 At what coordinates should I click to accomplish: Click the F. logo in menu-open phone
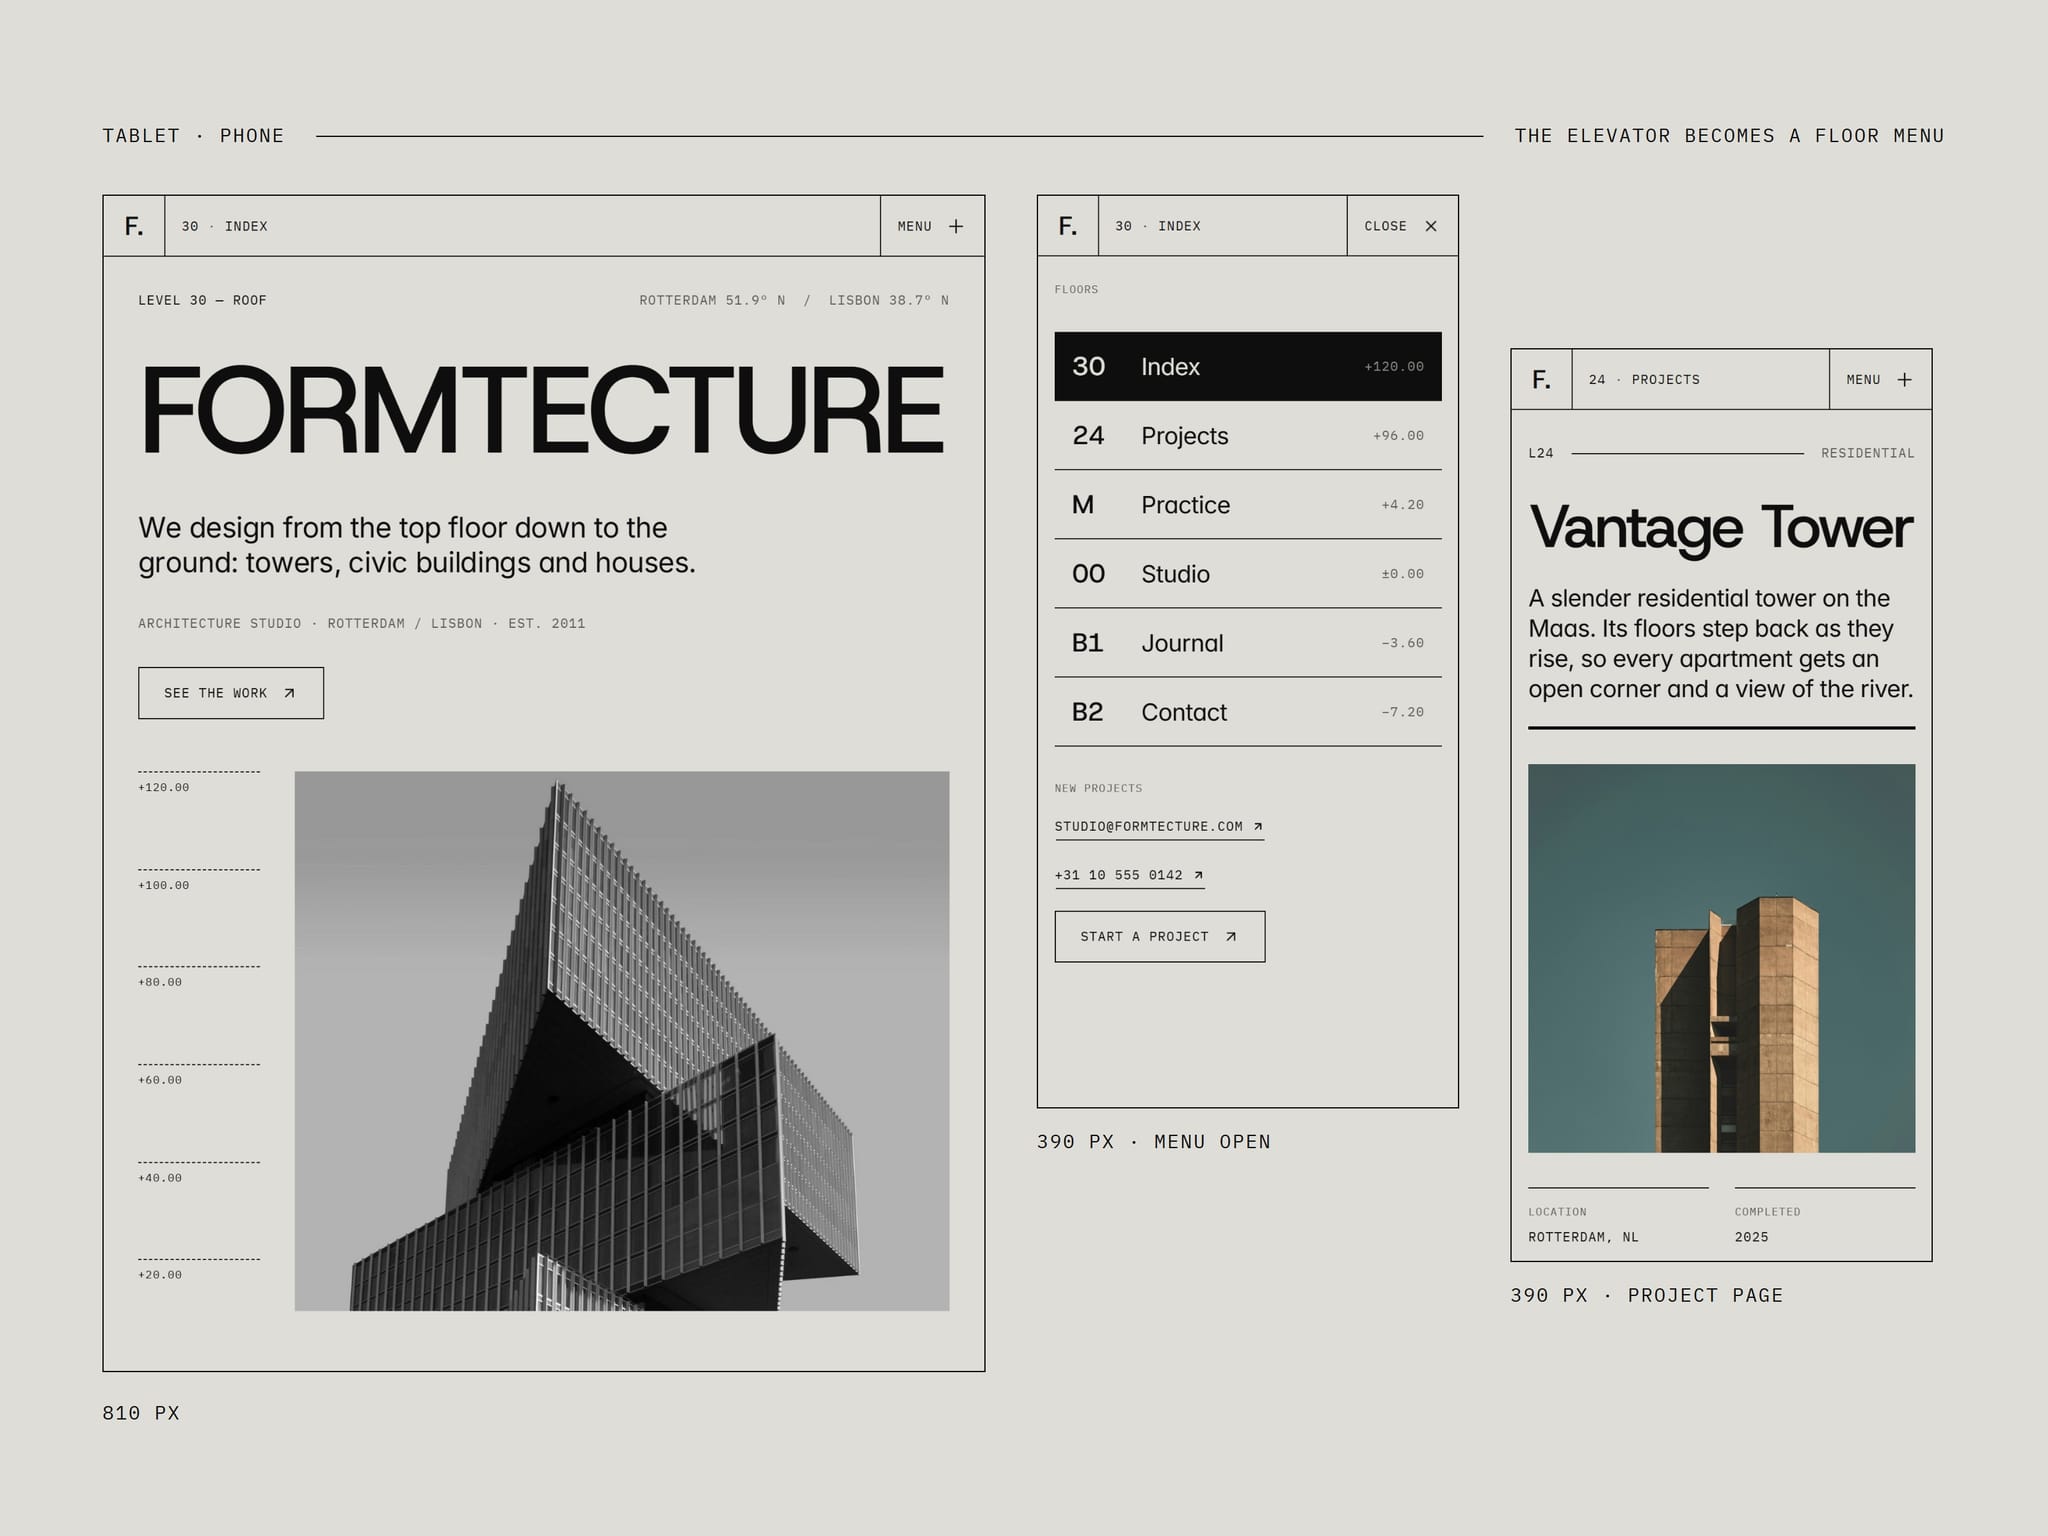click(x=1068, y=226)
